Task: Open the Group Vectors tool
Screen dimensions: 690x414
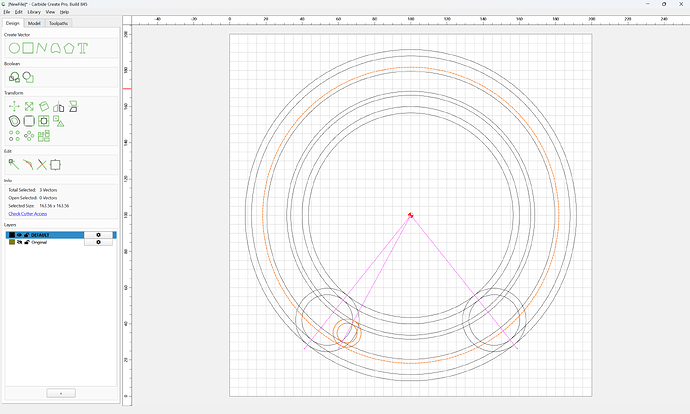Action: [59, 121]
